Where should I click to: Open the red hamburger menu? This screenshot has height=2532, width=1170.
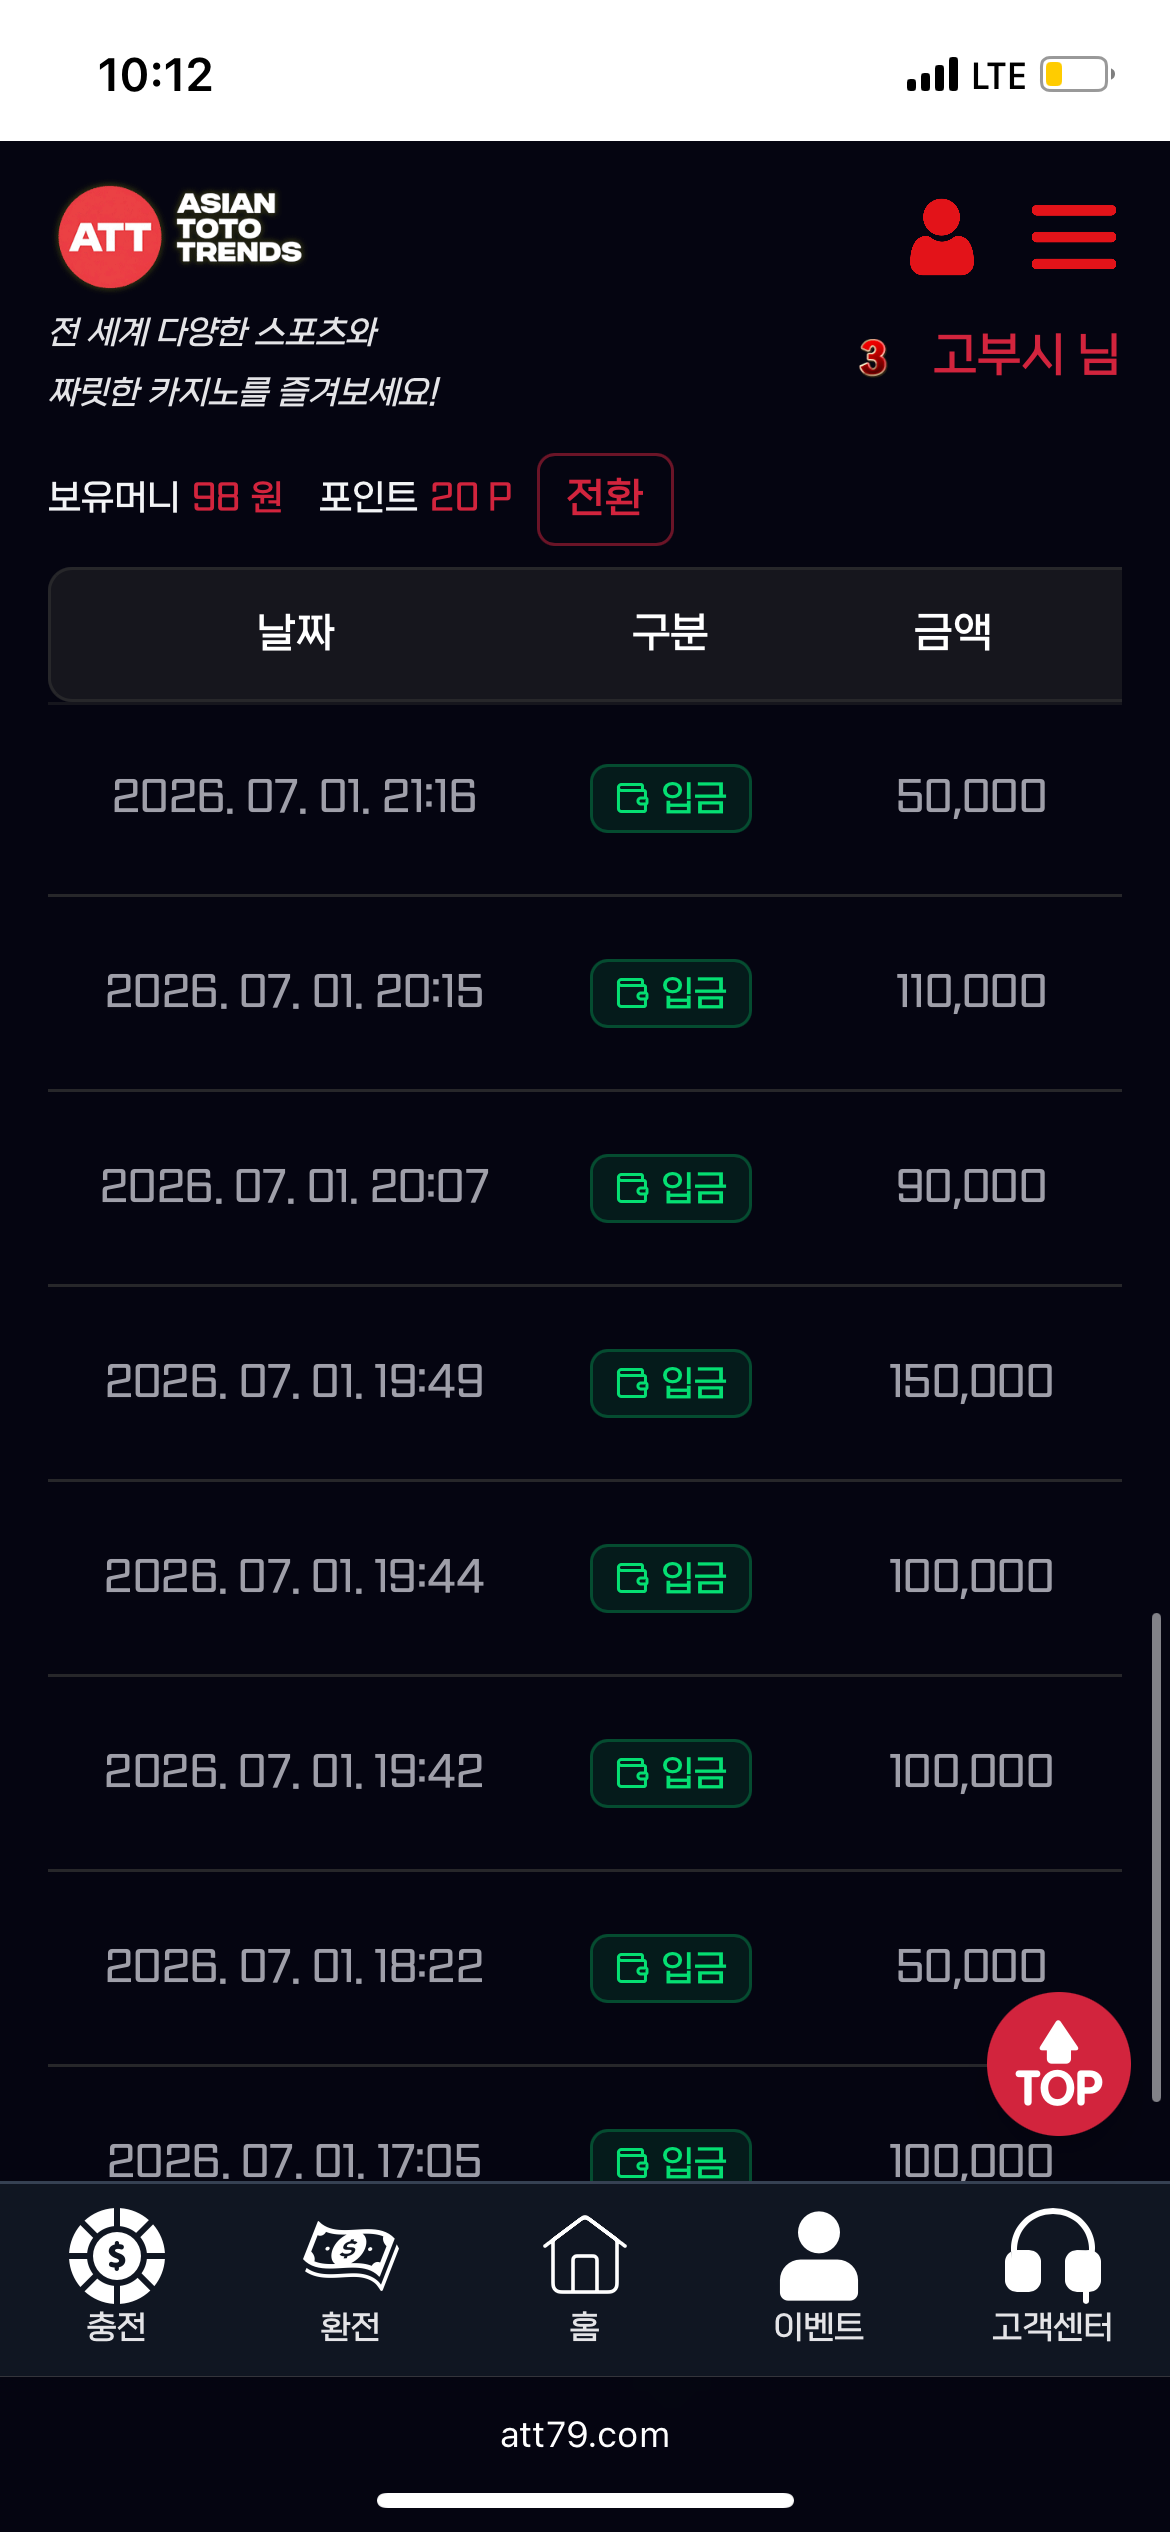click(1073, 237)
